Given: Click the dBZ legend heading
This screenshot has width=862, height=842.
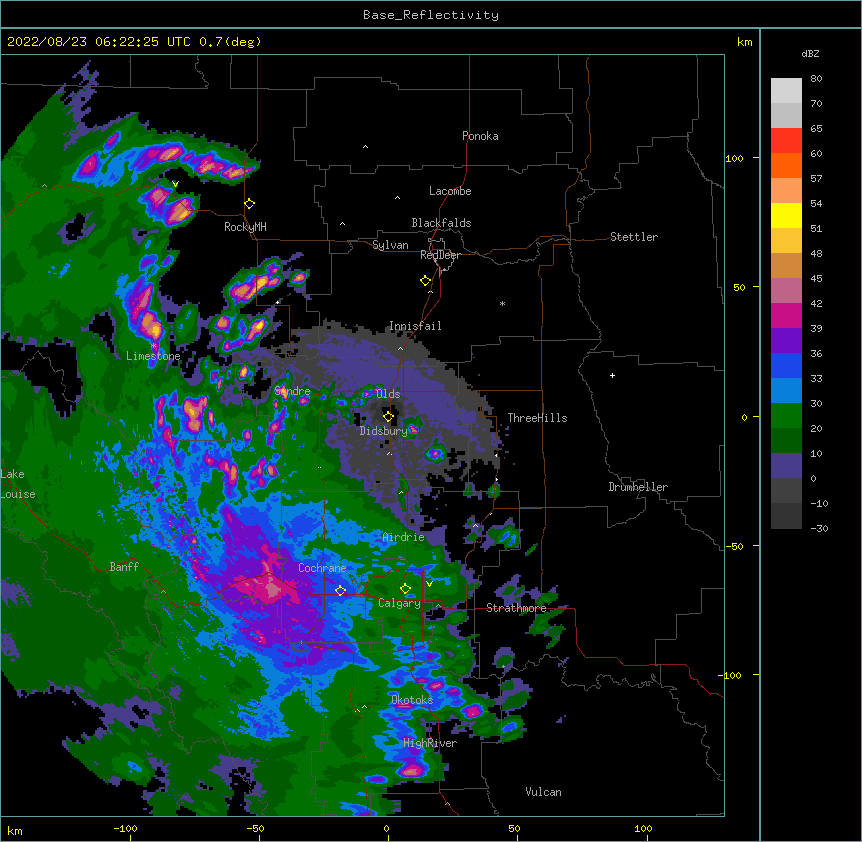Looking at the screenshot, I should click(810, 53).
